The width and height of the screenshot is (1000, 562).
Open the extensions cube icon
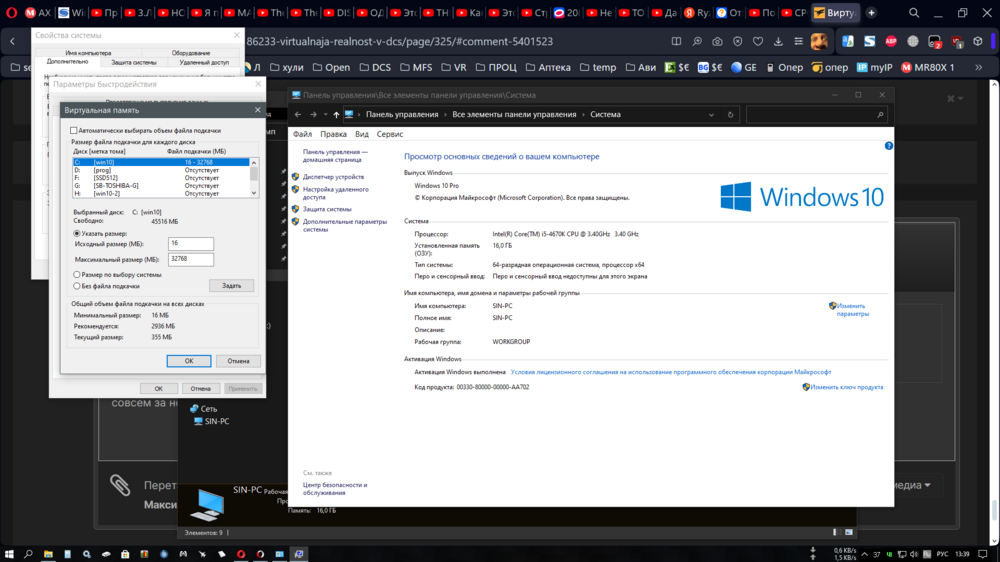coord(978,41)
